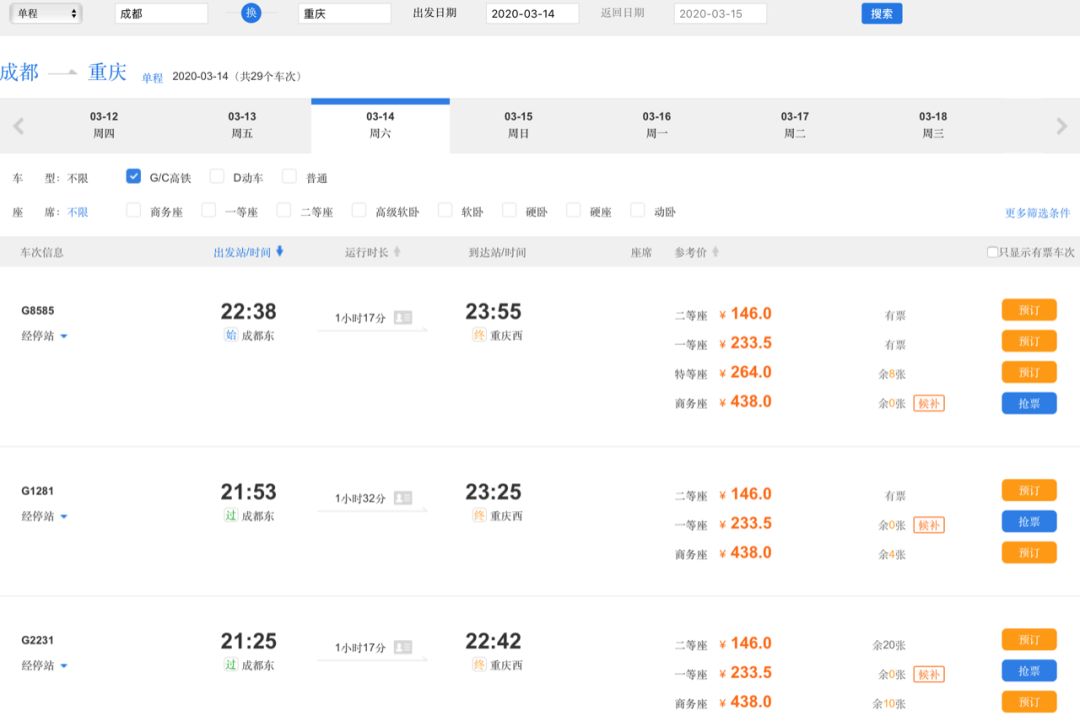Go to previous dates with left arrow
The height and width of the screenshot is (721, 1080).
coord(18,126)
